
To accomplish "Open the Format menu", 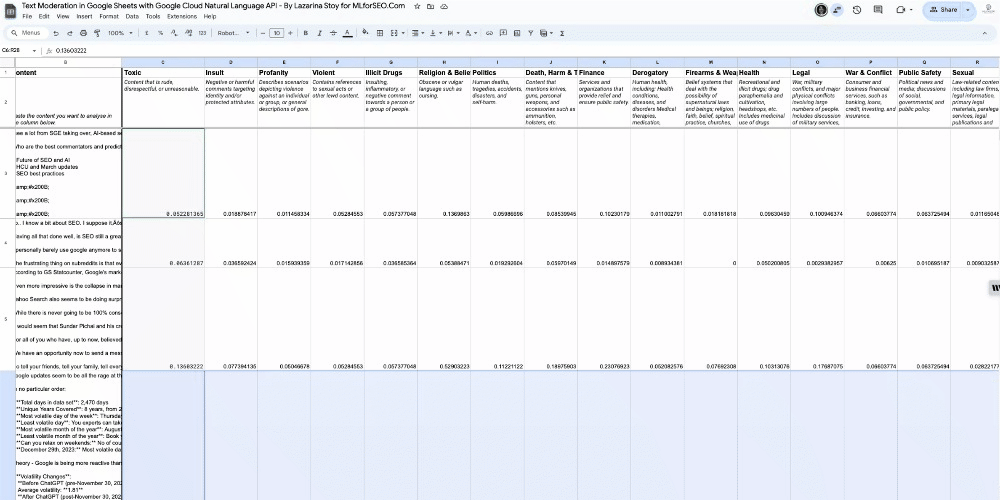I will [x=109, y=16].
